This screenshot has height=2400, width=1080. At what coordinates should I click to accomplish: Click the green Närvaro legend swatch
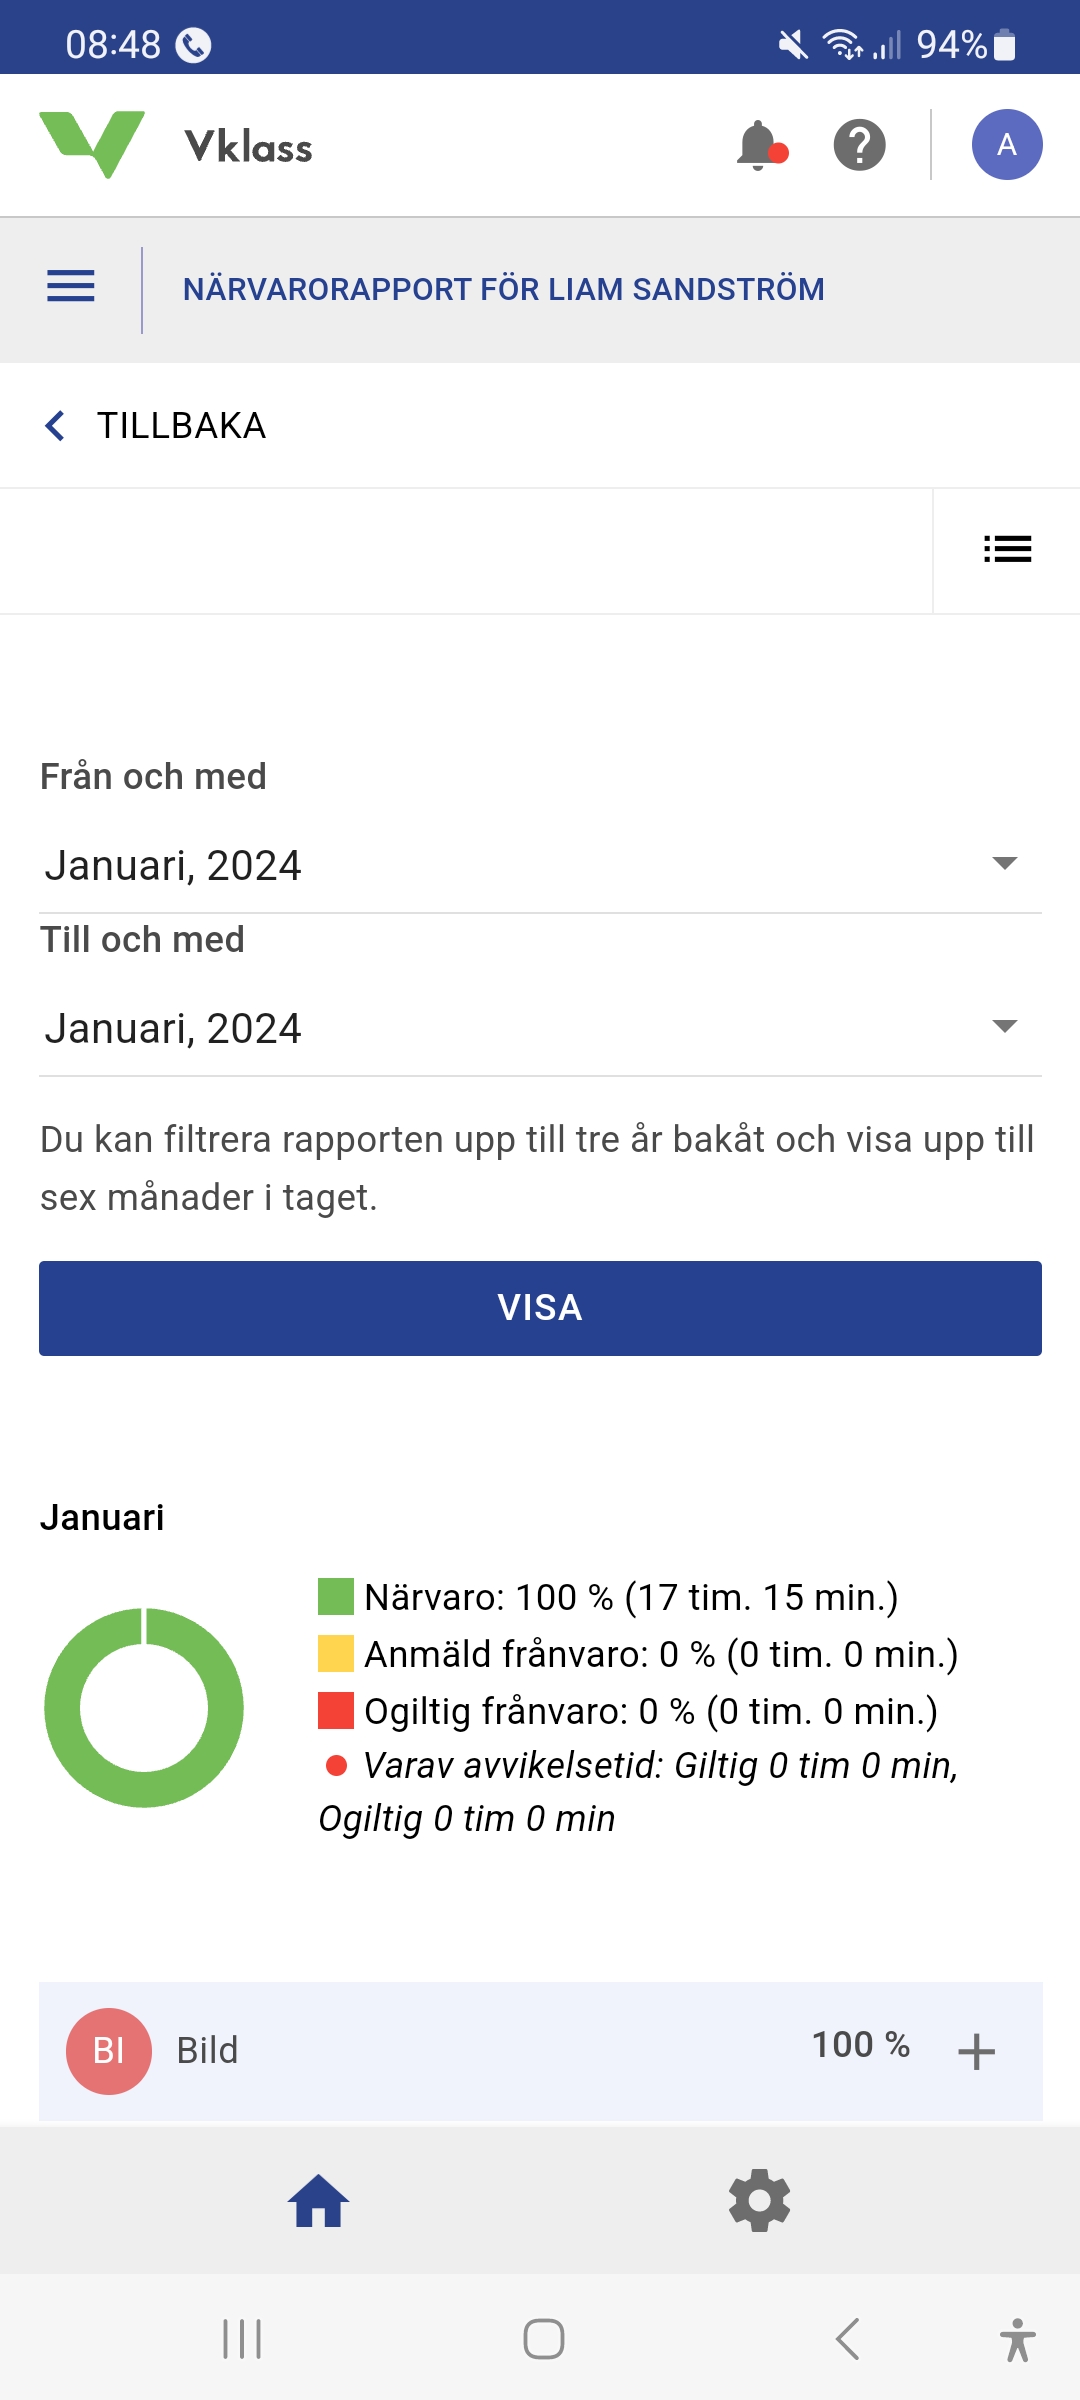[336, 1597]
